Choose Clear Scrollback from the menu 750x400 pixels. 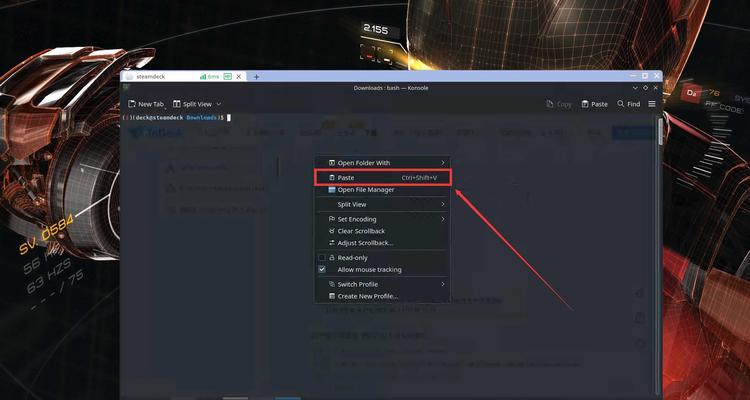(x=382, y=231)
